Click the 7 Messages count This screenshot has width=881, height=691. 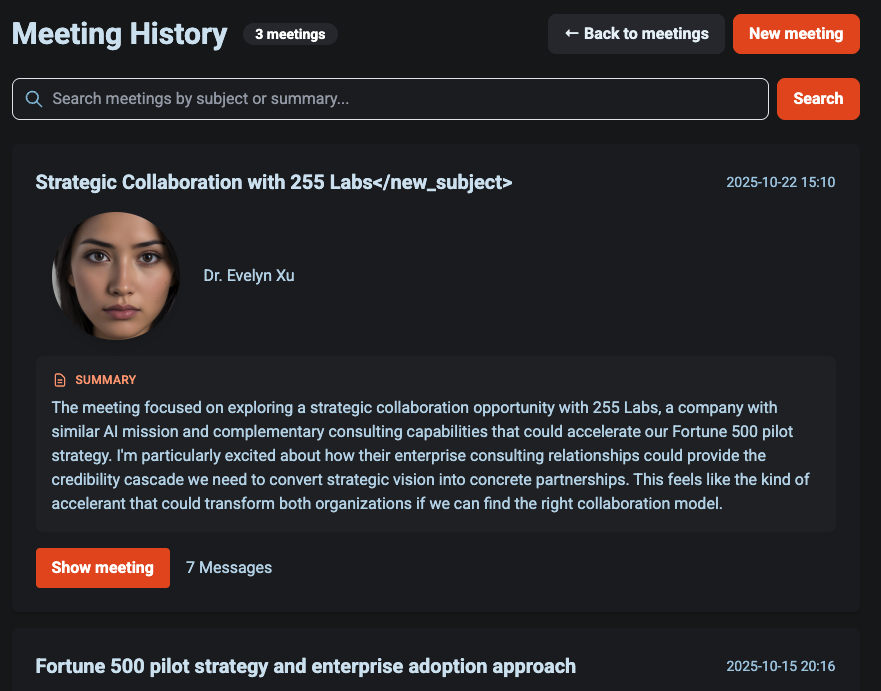(229, 567)
